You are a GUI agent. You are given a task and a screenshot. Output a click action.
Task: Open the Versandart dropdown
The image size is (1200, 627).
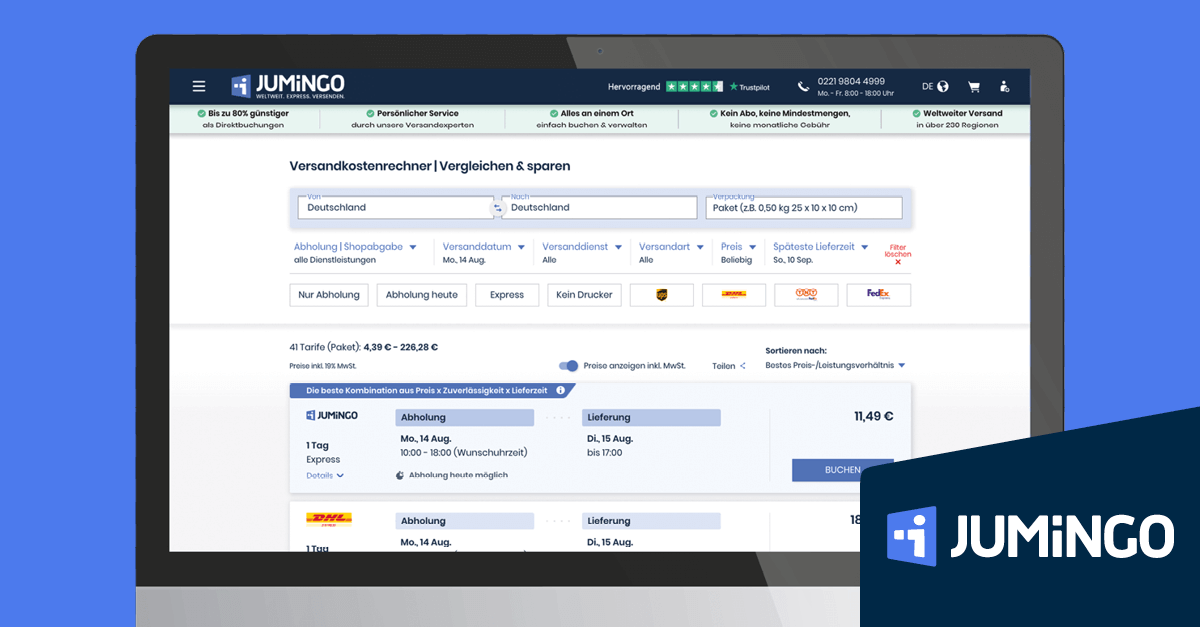click(672, 247)
